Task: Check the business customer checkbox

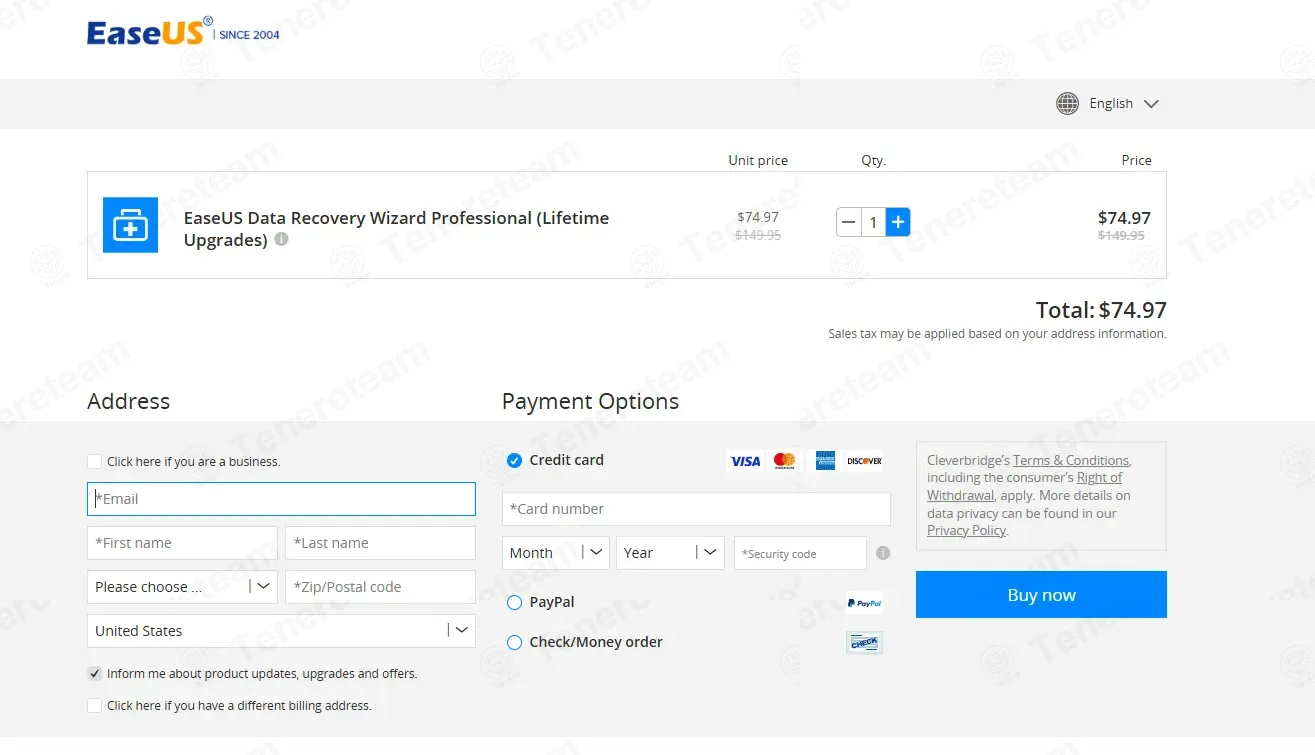Action: (94, 461)
